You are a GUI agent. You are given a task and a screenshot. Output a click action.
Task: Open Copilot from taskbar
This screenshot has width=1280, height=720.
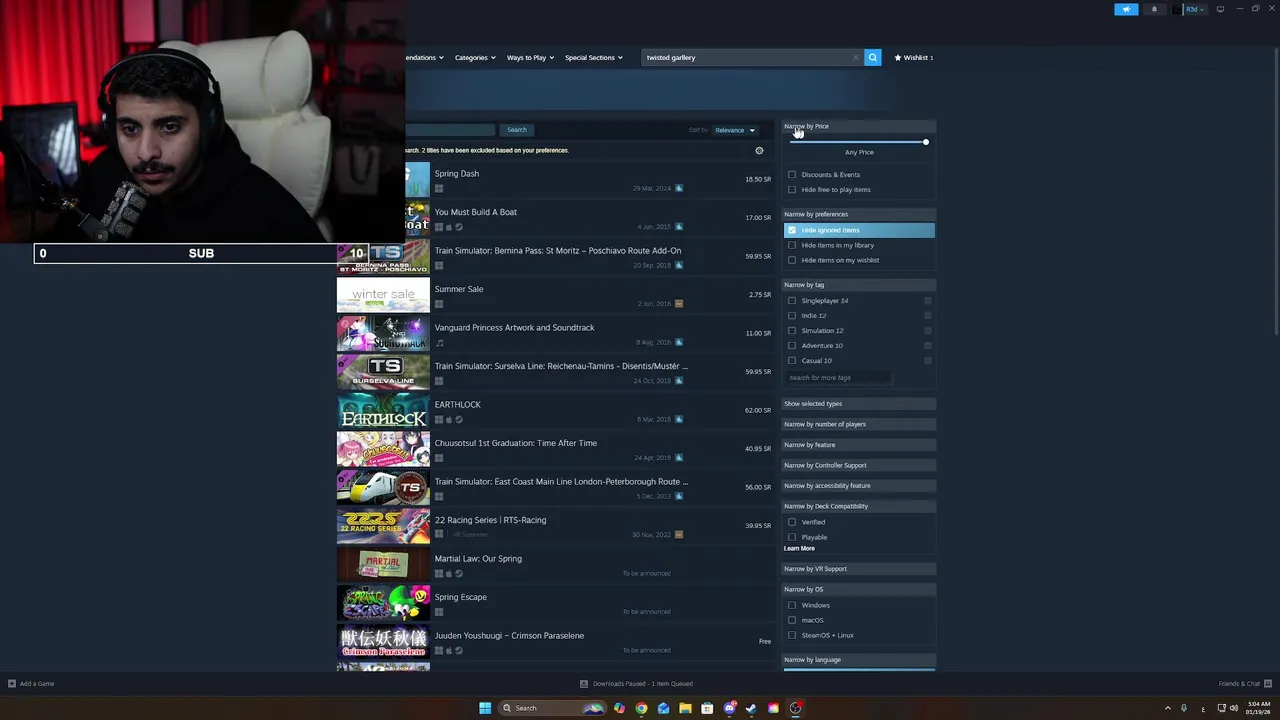pos(619,708)
